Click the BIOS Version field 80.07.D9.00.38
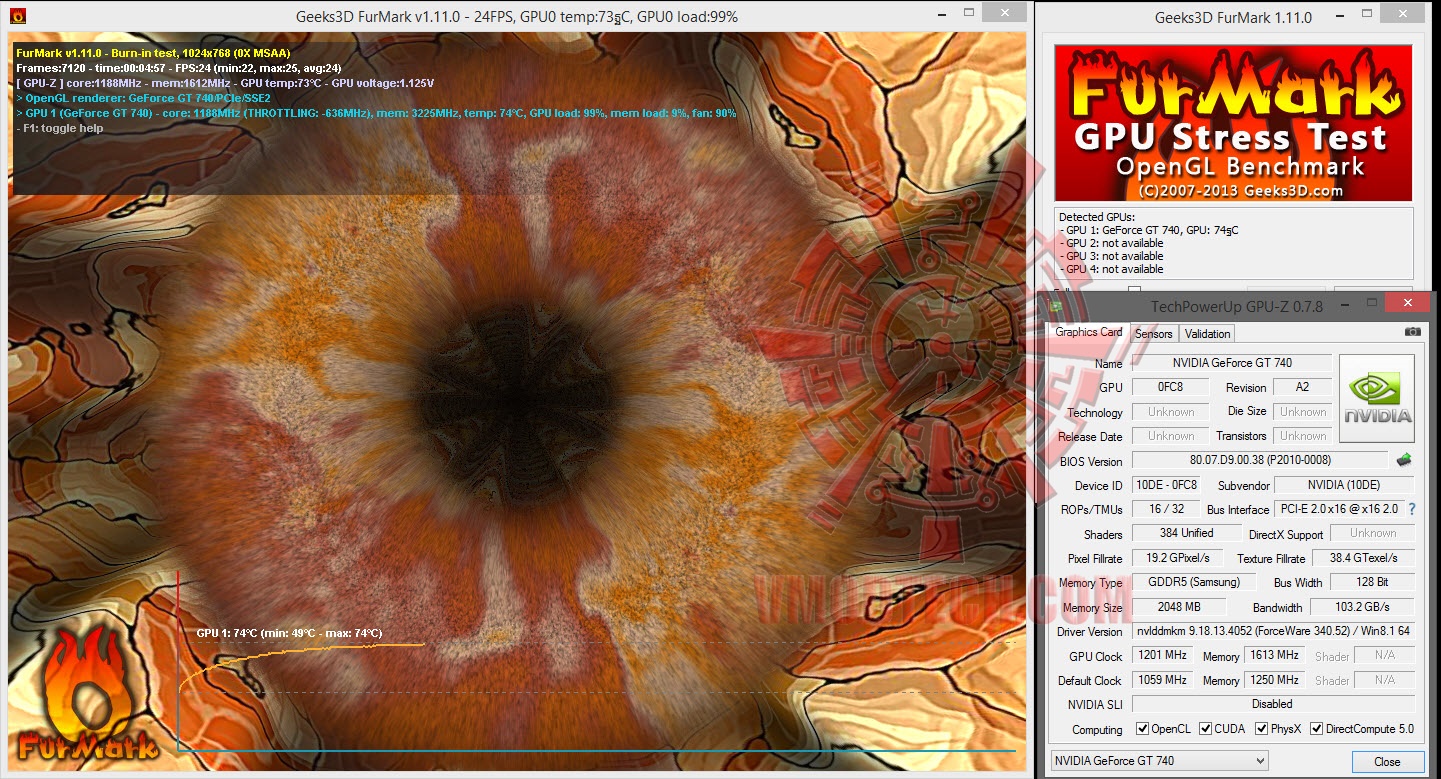The height and width of the screenshot is (779, 1441). tap(1260, 461)
